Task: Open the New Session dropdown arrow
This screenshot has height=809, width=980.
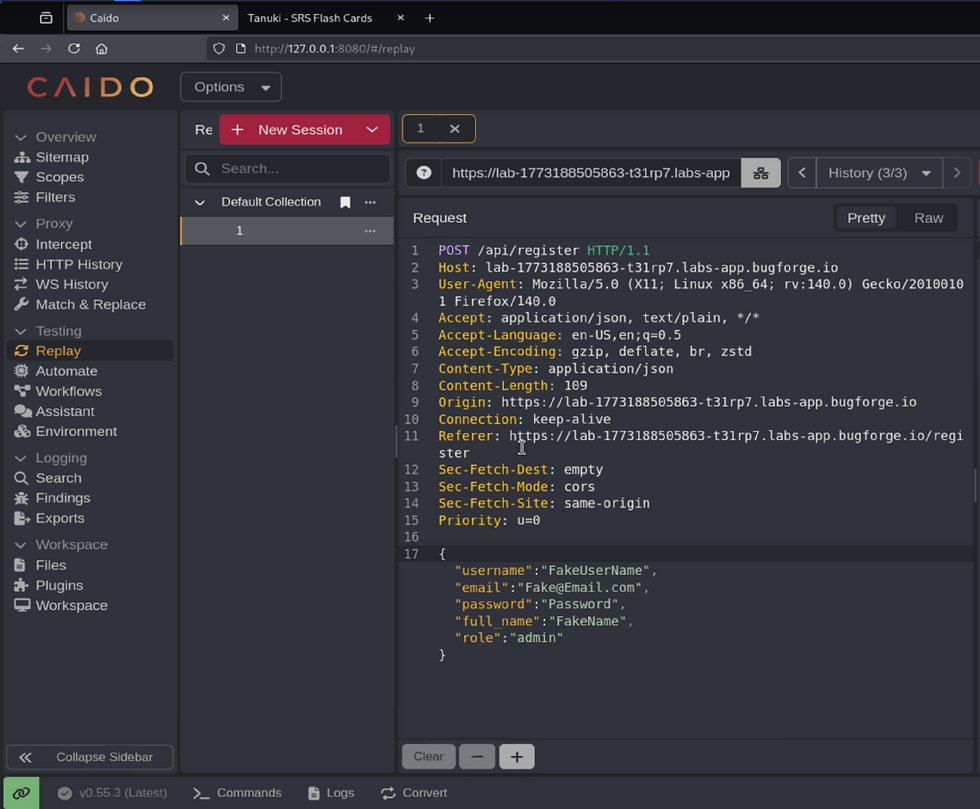Action: 372,130
